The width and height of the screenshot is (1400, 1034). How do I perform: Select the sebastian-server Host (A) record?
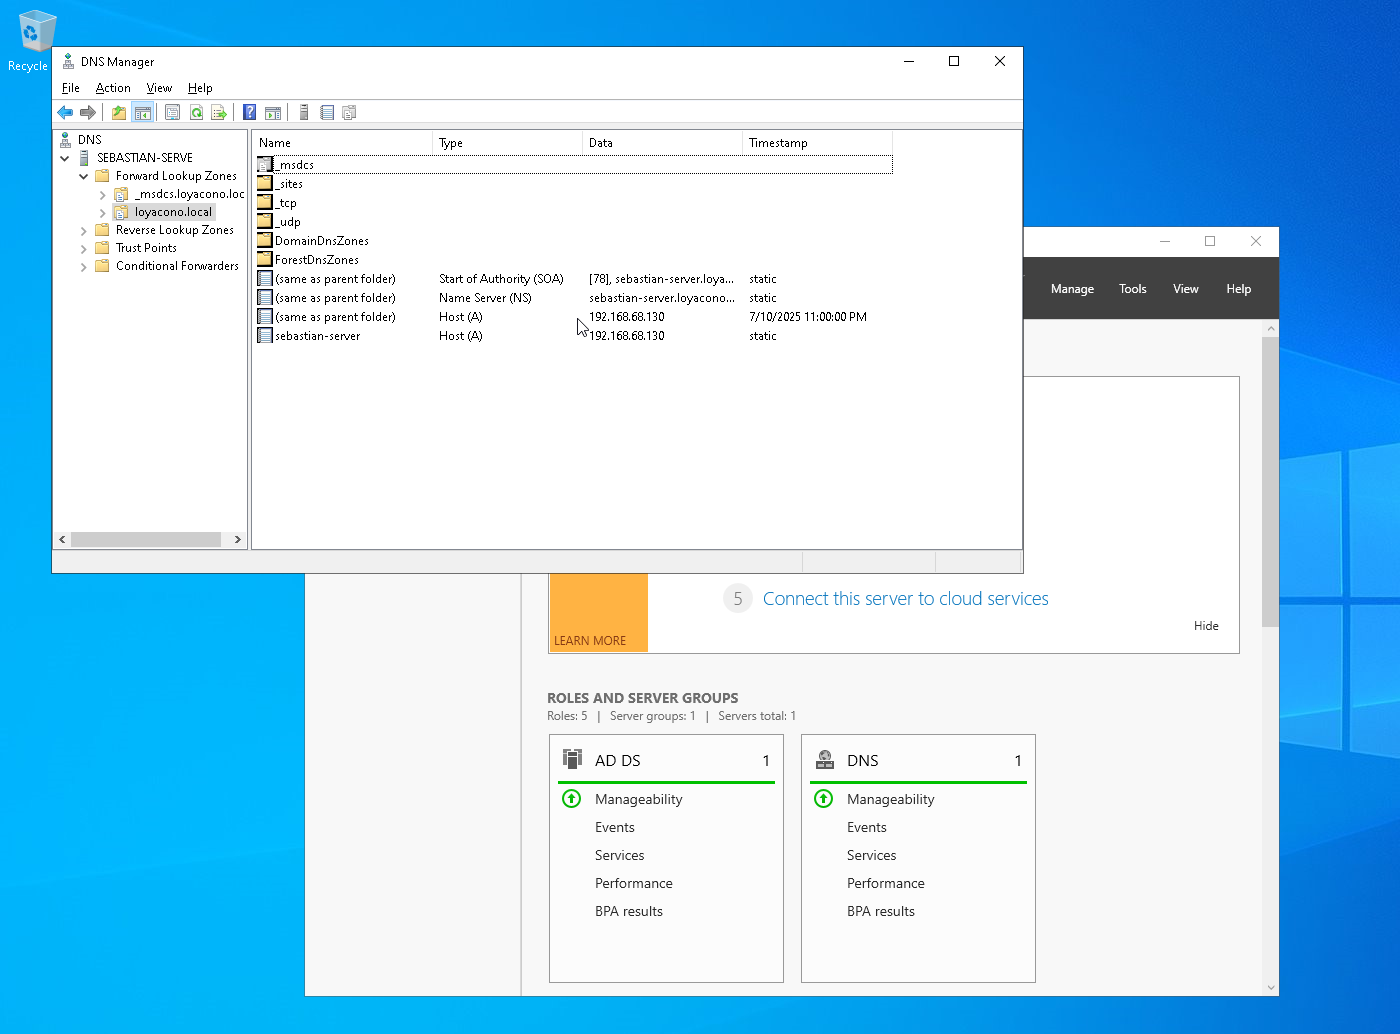(574, 336)
